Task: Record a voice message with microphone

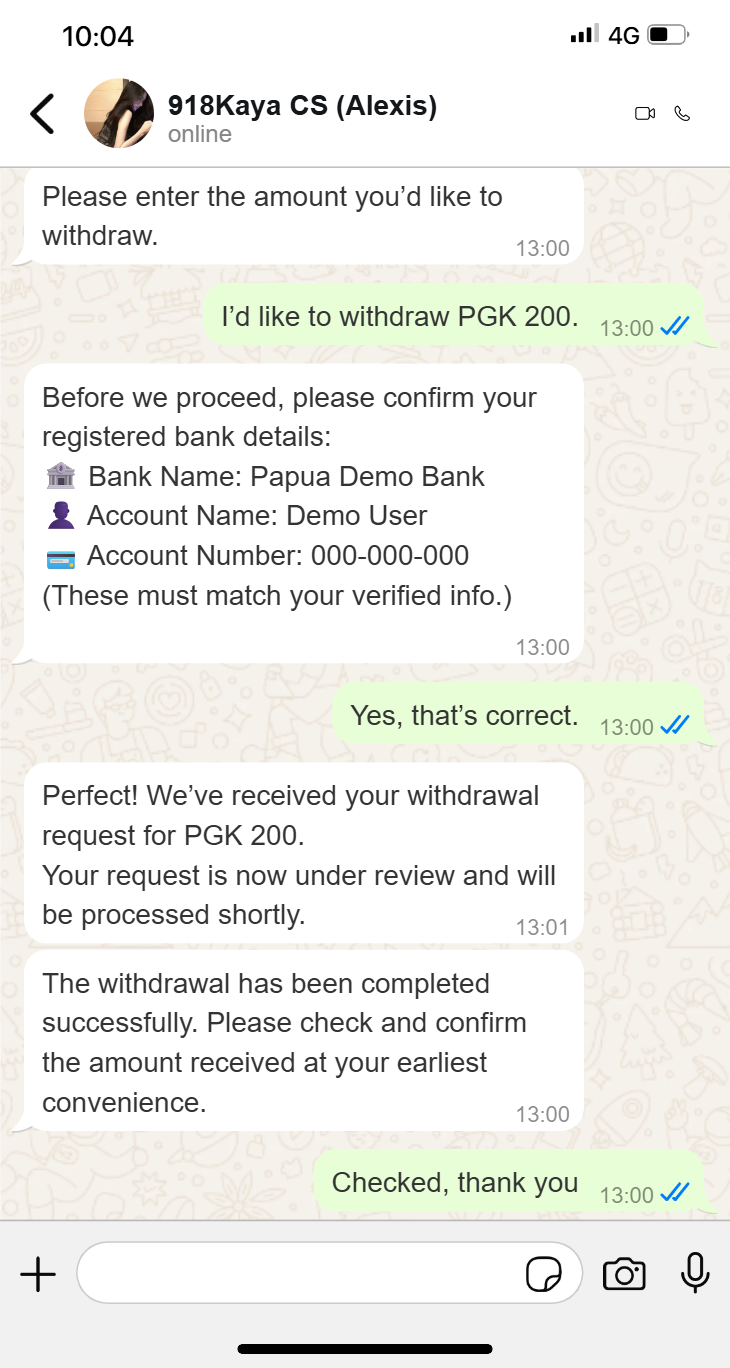Action: (695, 1273)
